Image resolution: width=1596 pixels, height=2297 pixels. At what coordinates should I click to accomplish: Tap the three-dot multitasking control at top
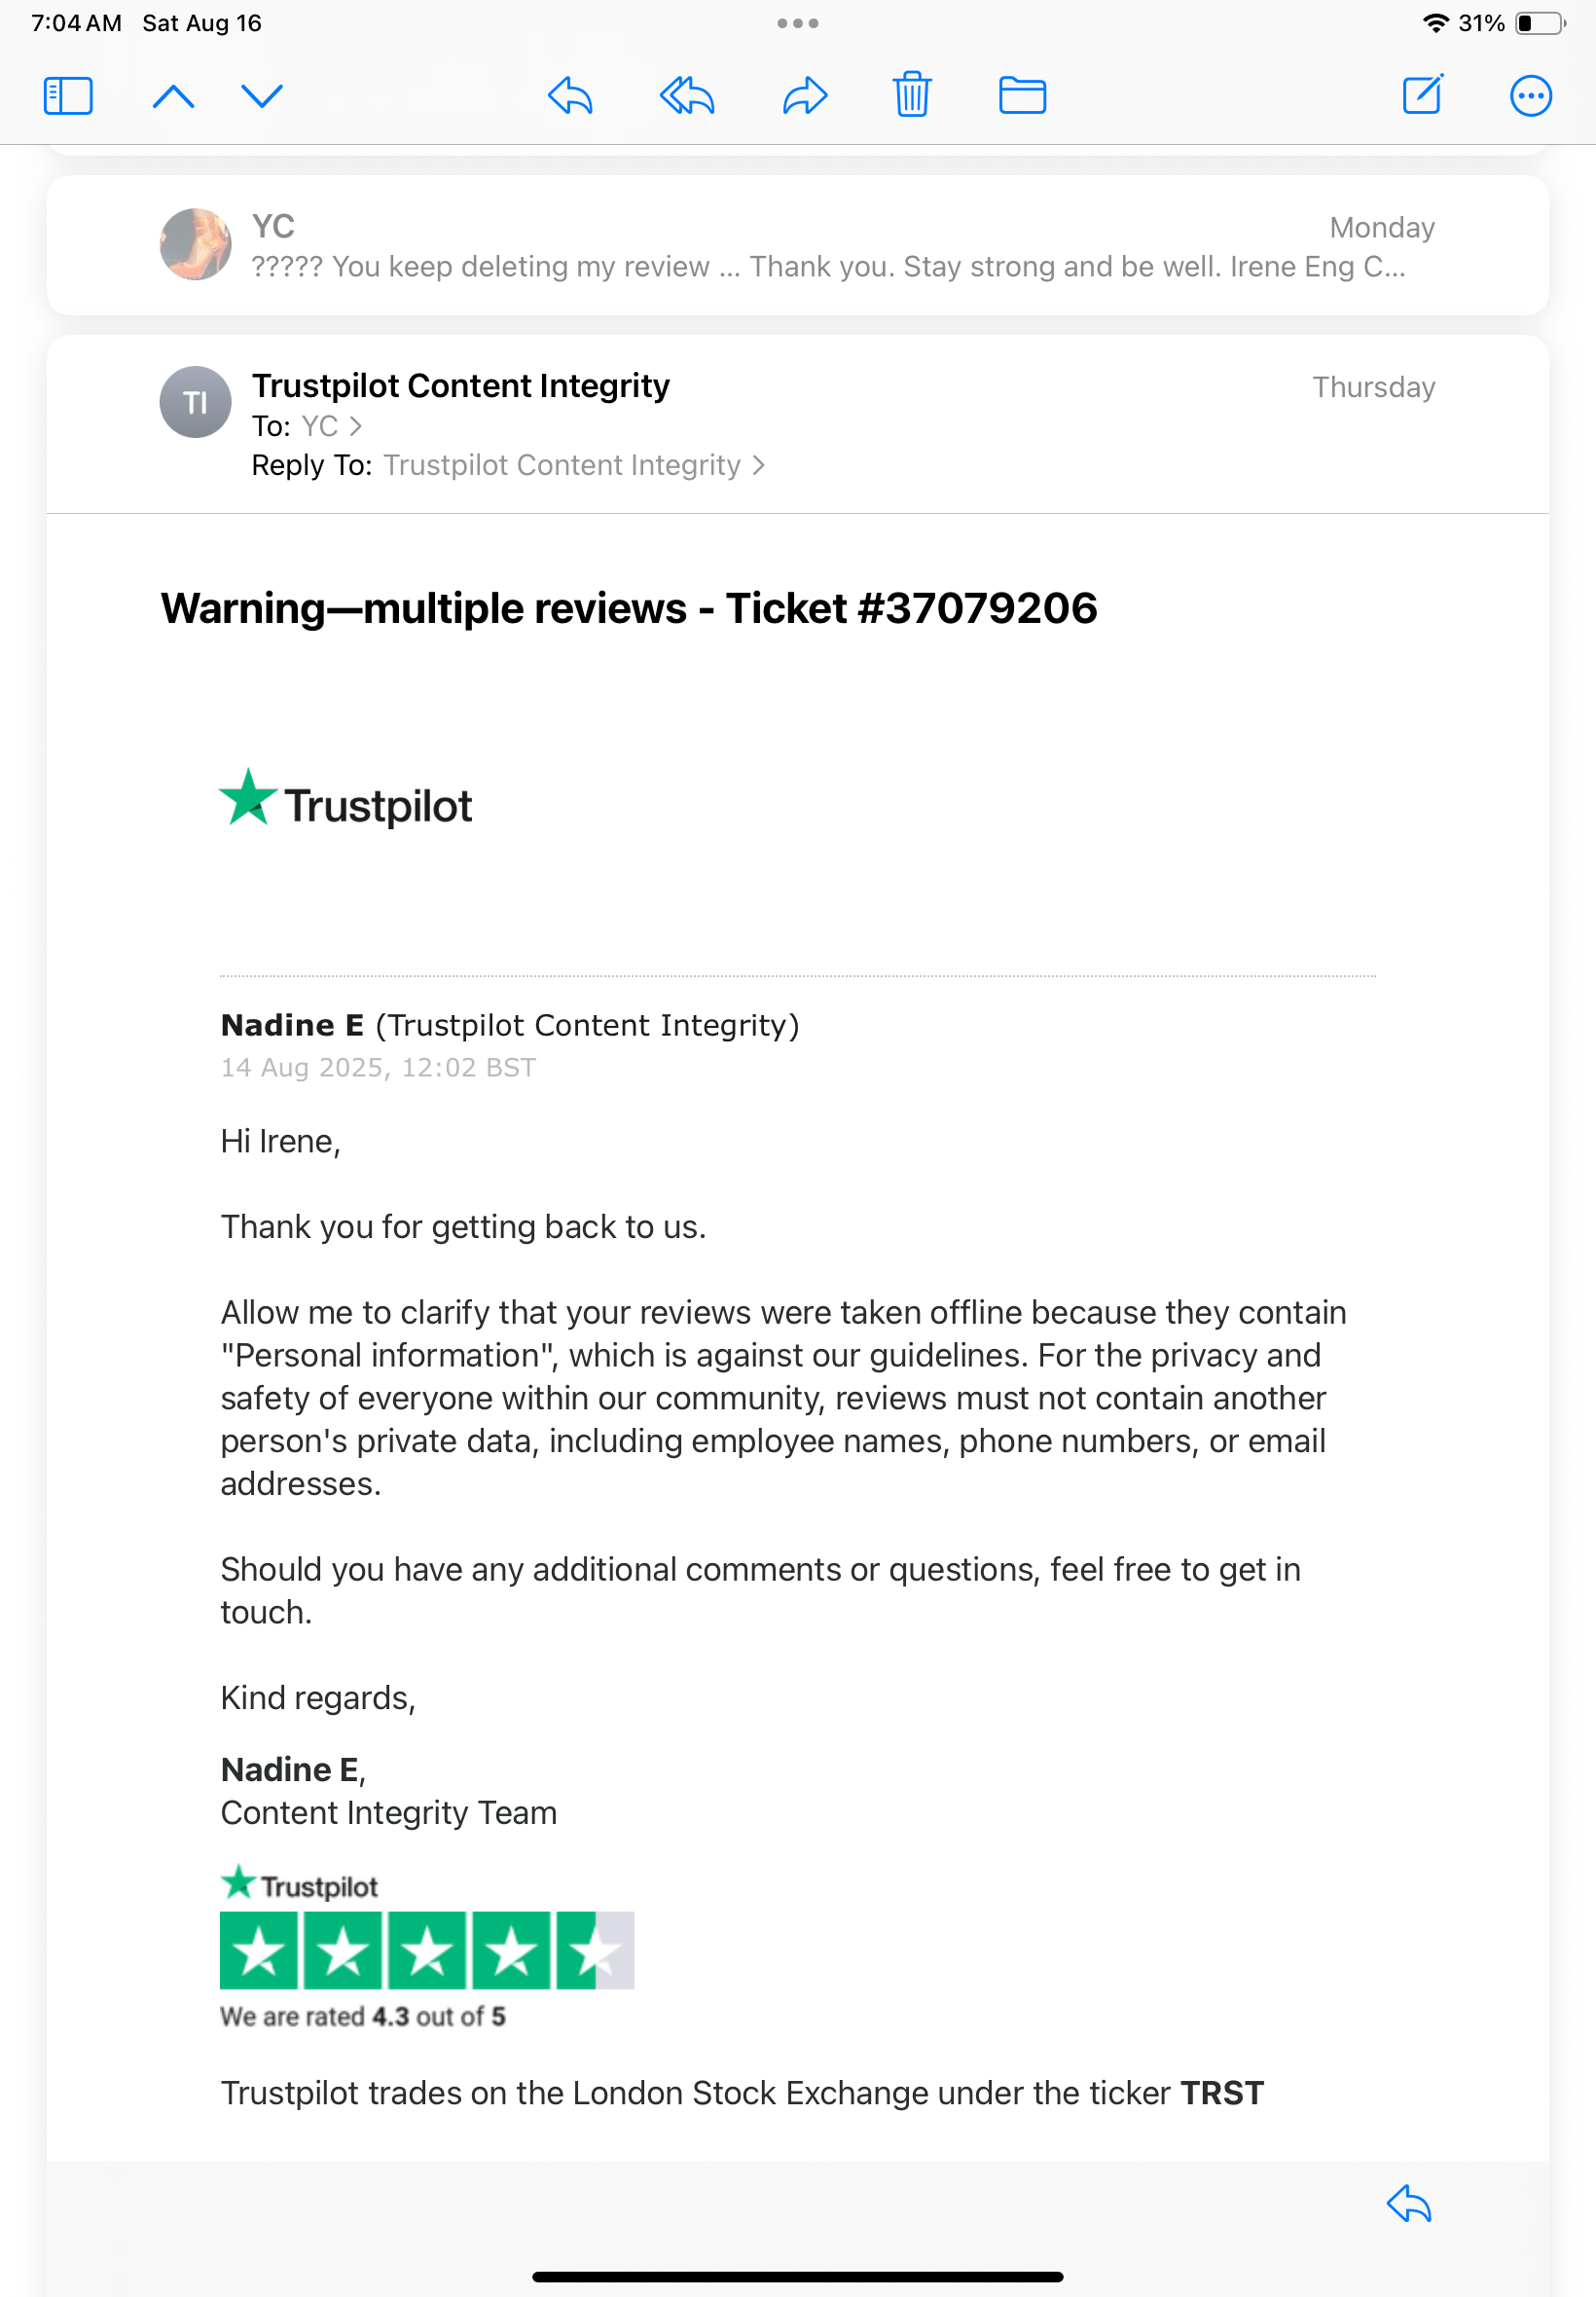(x=797, y=23)
